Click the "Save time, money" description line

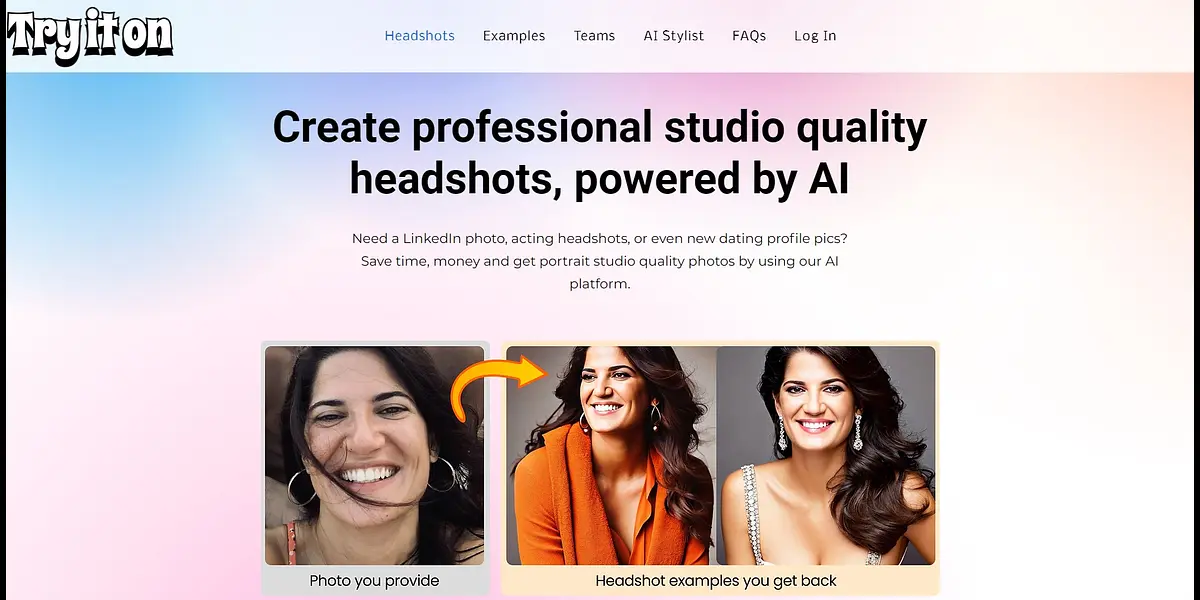(600, 261)
